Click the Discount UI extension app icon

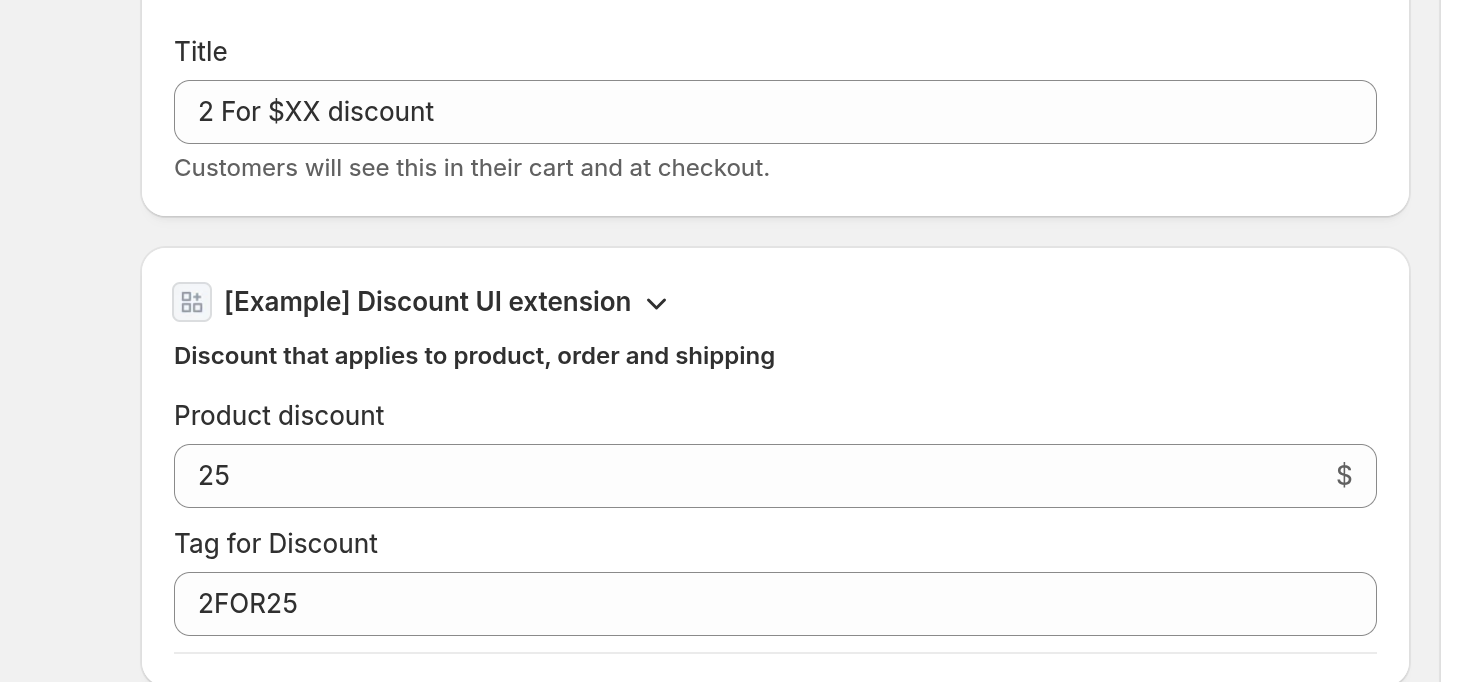pyautogui.click(x=192, y=302)
